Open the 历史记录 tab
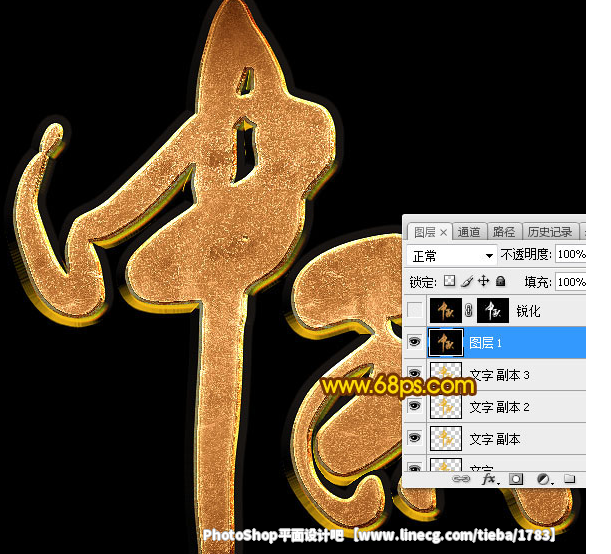Screen dimensions: 611x554 549,232
